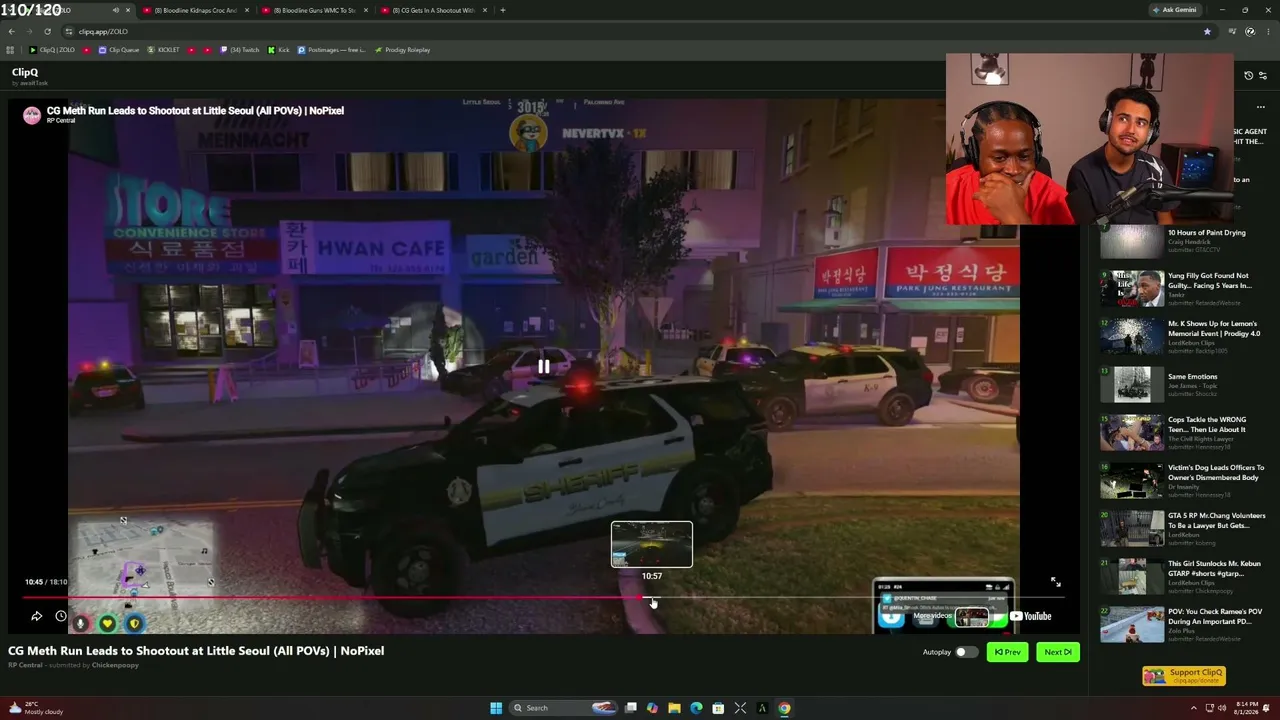Select 'GTA 5 RP Mr.Chang Volunteers' queue item
1280x720 pixels.
1182,529
